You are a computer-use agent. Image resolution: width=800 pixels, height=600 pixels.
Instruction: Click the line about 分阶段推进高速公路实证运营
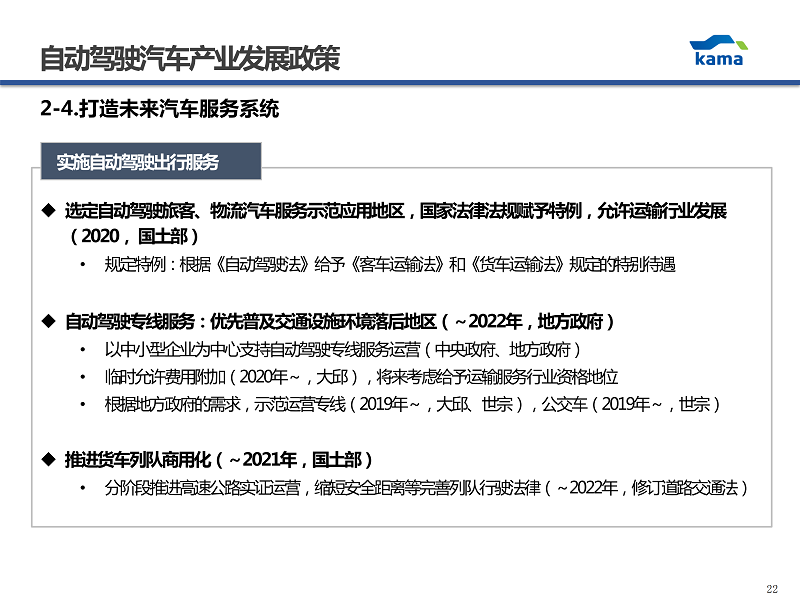tap(425, 488)
